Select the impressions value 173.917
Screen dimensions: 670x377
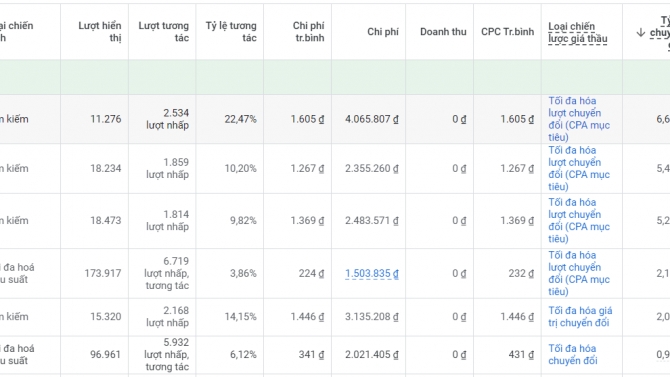[103, 273]
